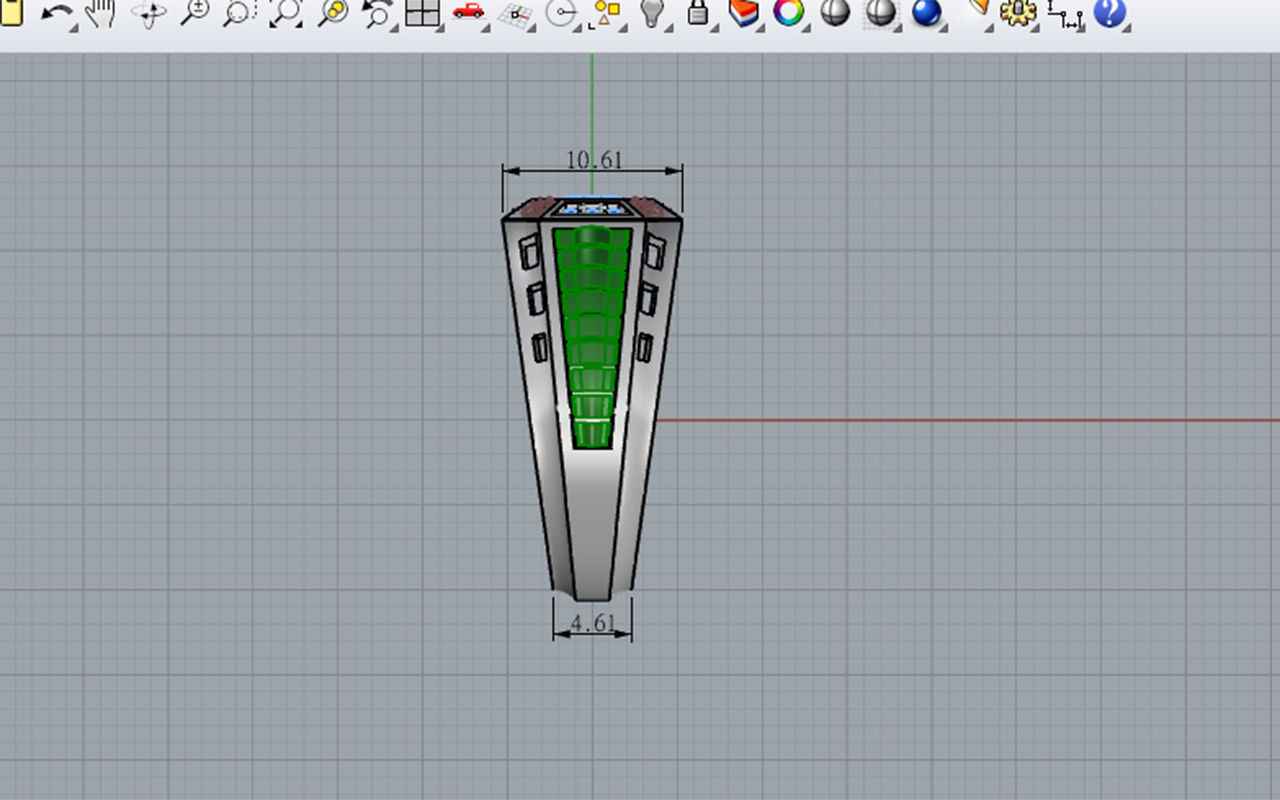Click the Undo View Change icon
The width and height of the screenshot is (1280, 800).
377,13
